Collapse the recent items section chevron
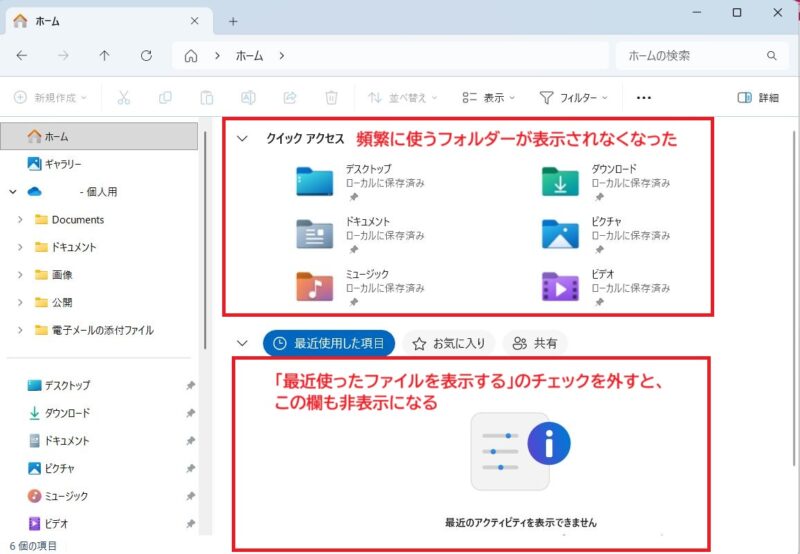The width and height of the screenshot is (800, 554). (x=242, y=343)
